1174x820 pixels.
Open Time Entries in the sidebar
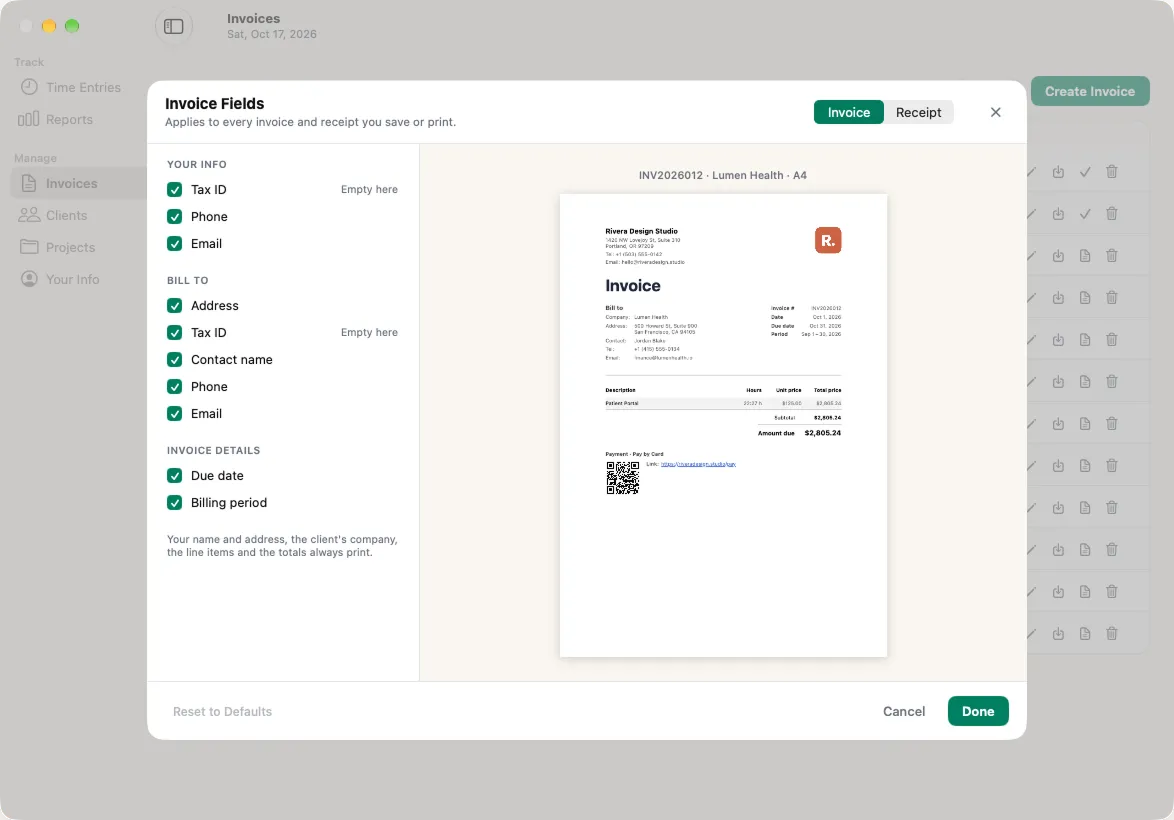pyautogui.click(x=72, y=87)
